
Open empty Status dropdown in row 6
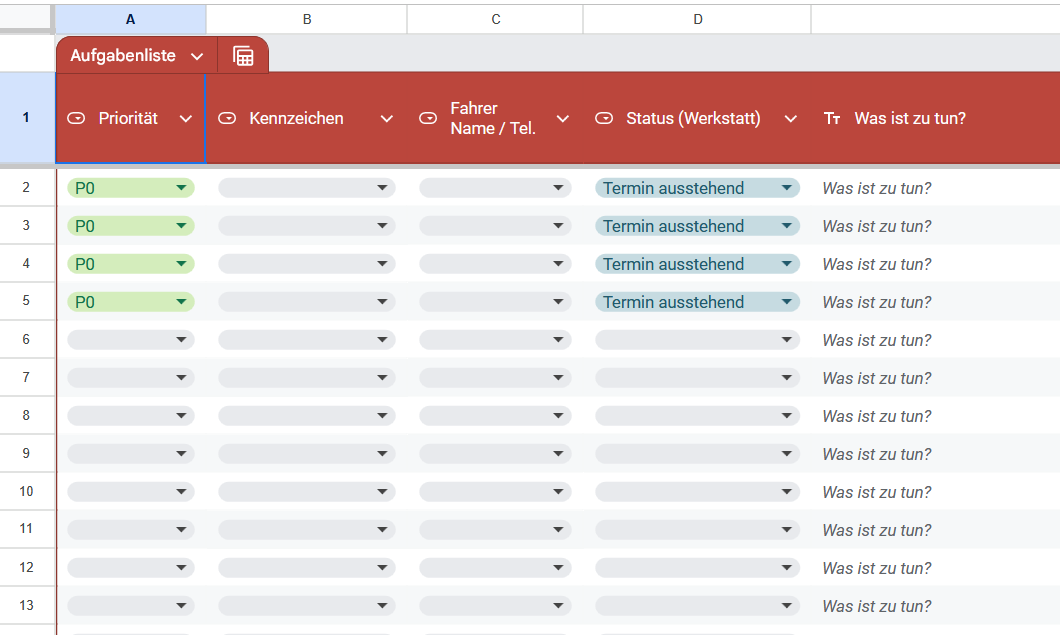[697, 339]
